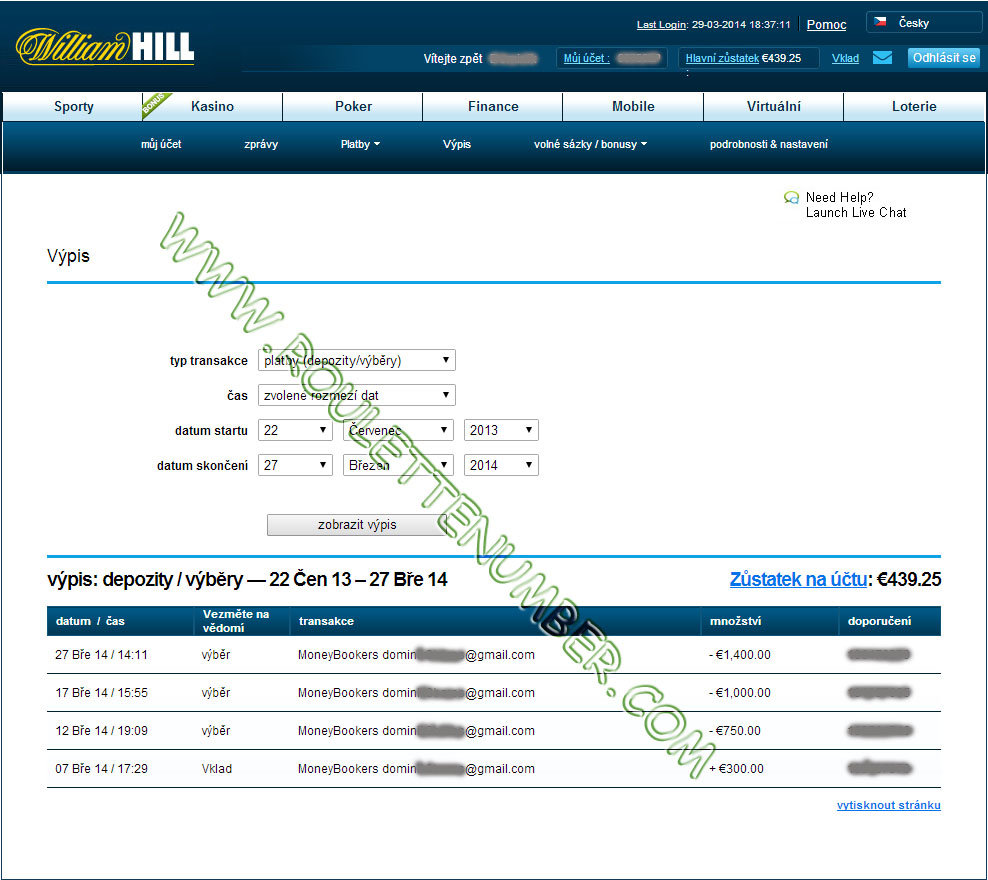Click the - €750.00 amount

[735, 731]
